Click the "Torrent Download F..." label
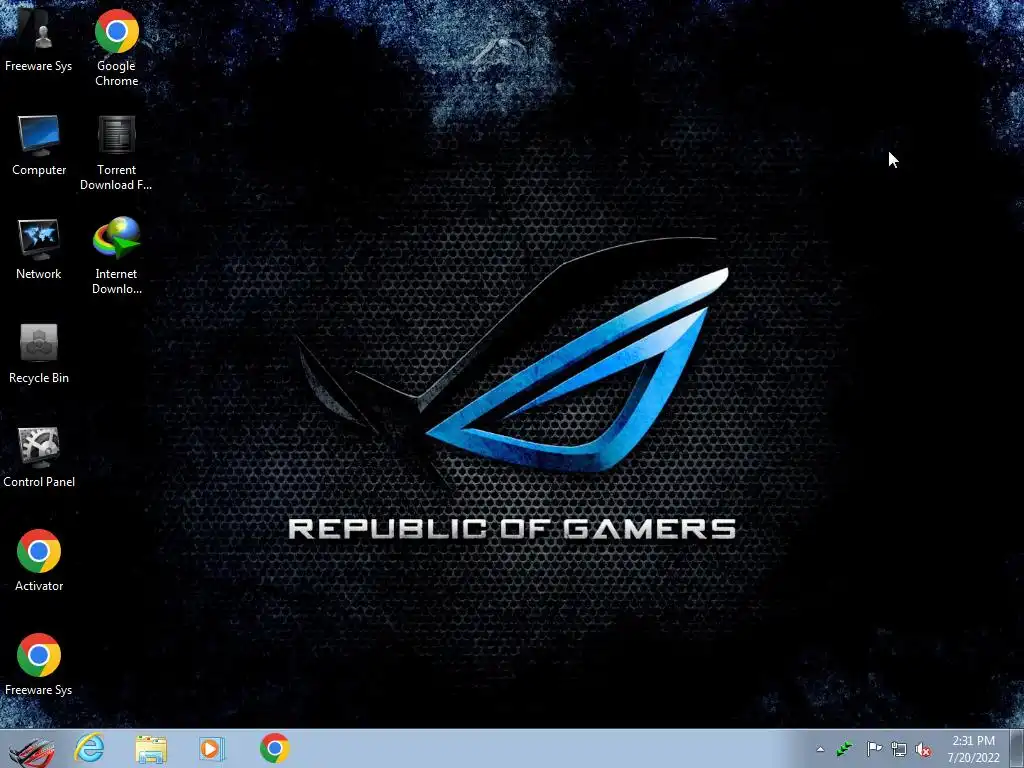 point(116,177)
